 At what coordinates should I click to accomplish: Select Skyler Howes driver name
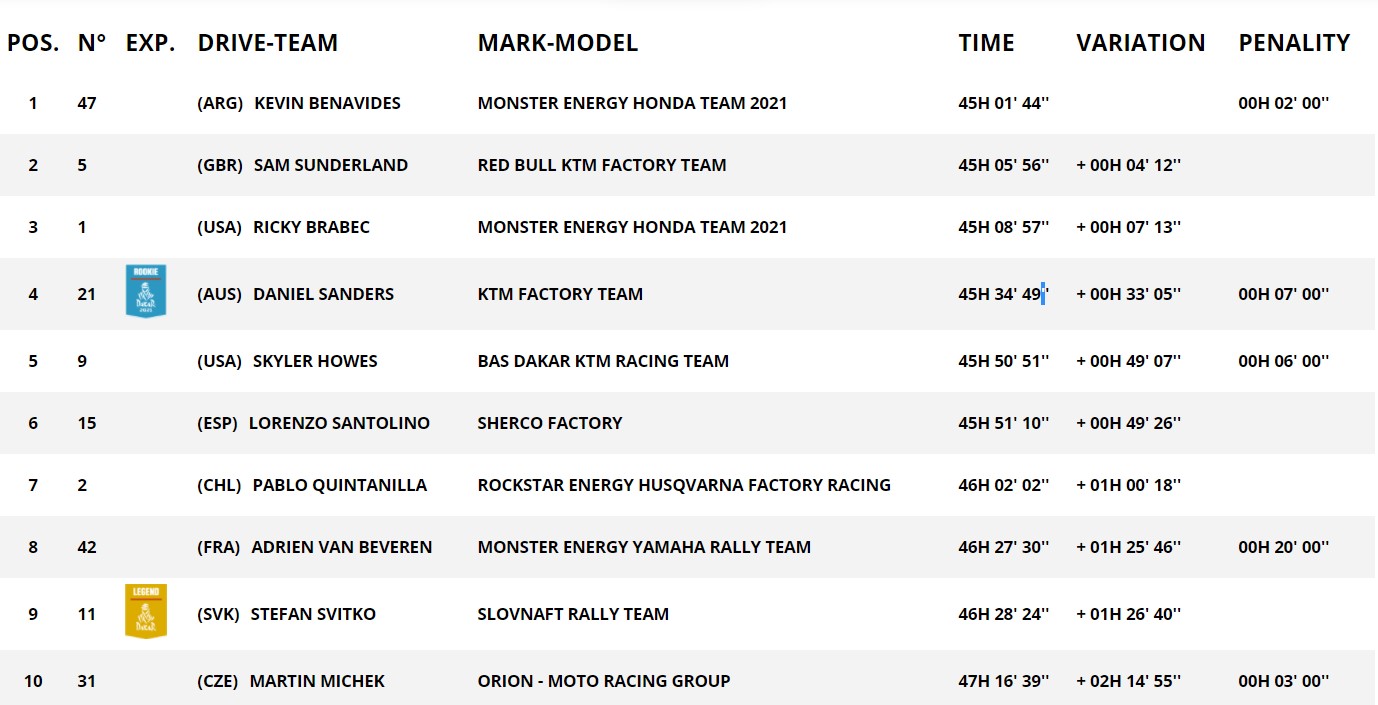click(315, 361)
